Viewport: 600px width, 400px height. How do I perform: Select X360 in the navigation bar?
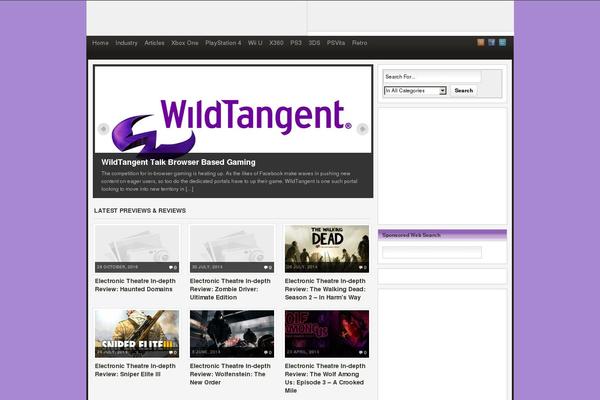276,43
